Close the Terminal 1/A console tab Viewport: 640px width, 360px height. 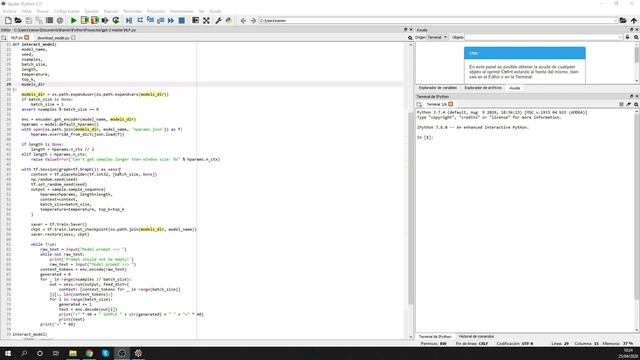point(451,104)
